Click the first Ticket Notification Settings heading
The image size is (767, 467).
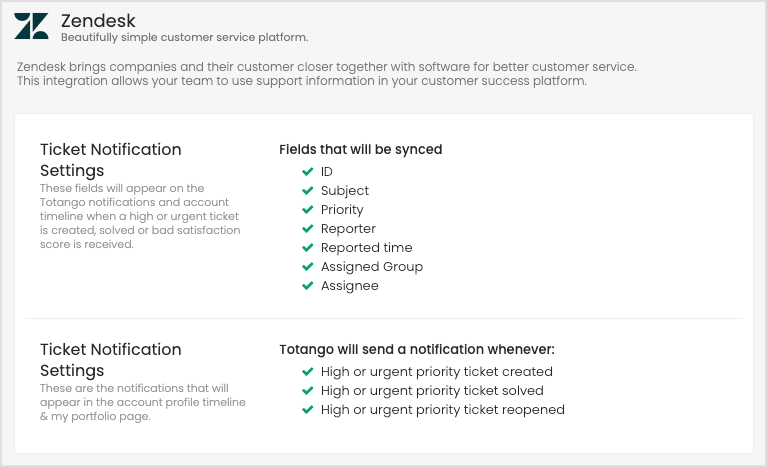pyautogui.click(x=111, y=160)
